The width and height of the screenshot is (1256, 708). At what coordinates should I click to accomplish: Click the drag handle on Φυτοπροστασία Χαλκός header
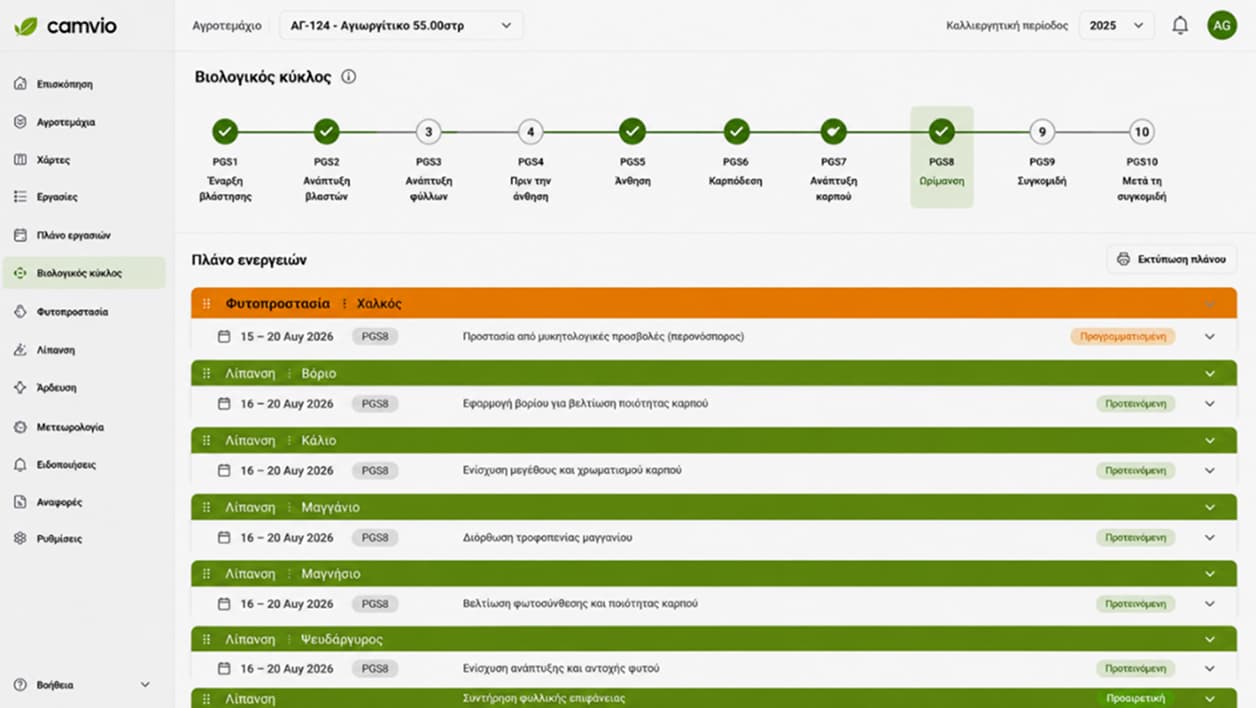tap(206, 304)
